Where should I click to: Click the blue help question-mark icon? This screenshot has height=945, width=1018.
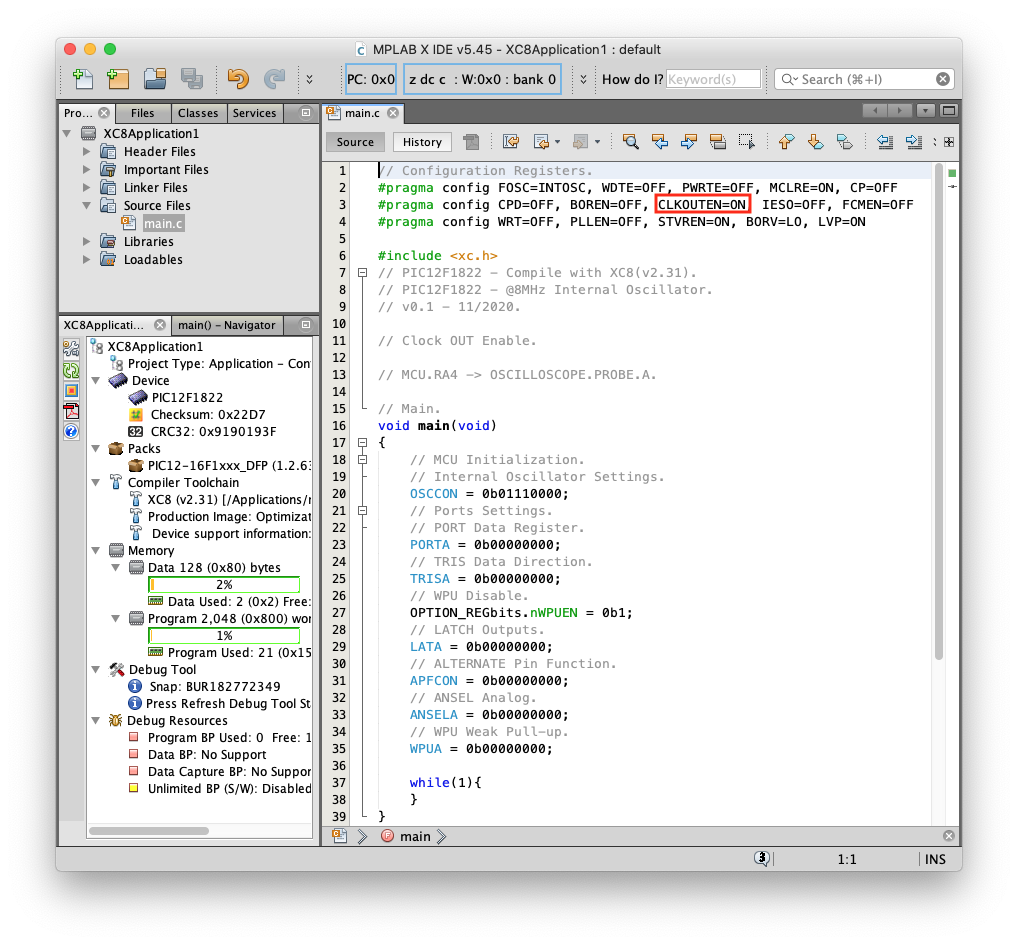tap(71, 431)
